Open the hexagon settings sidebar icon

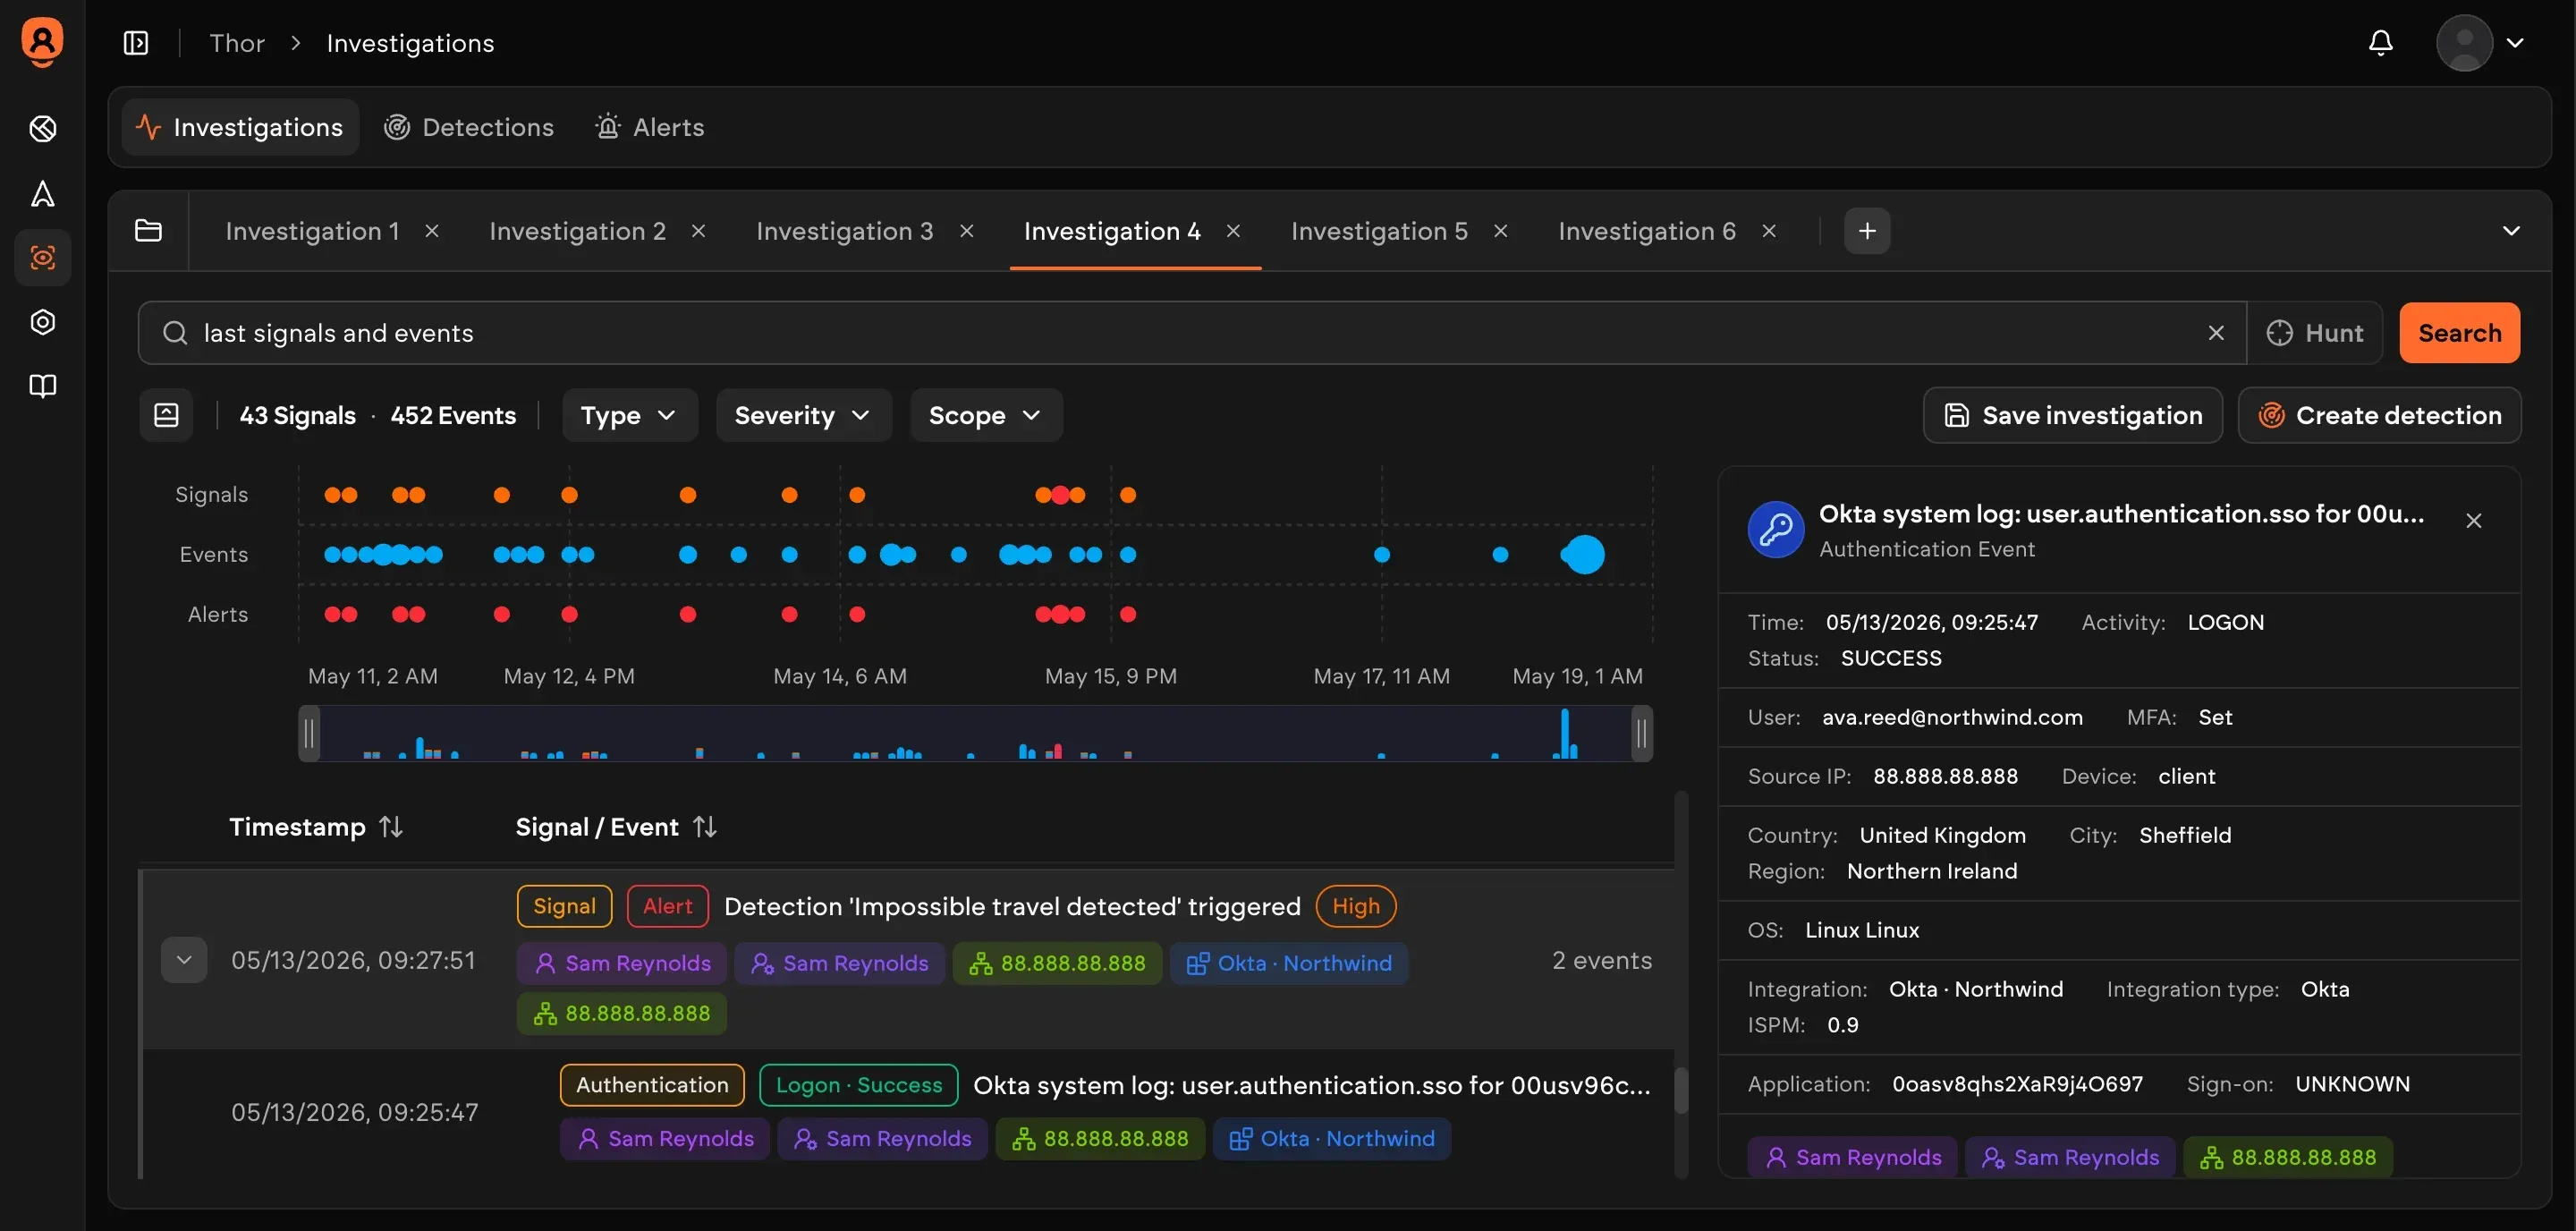tap(43, 322)
